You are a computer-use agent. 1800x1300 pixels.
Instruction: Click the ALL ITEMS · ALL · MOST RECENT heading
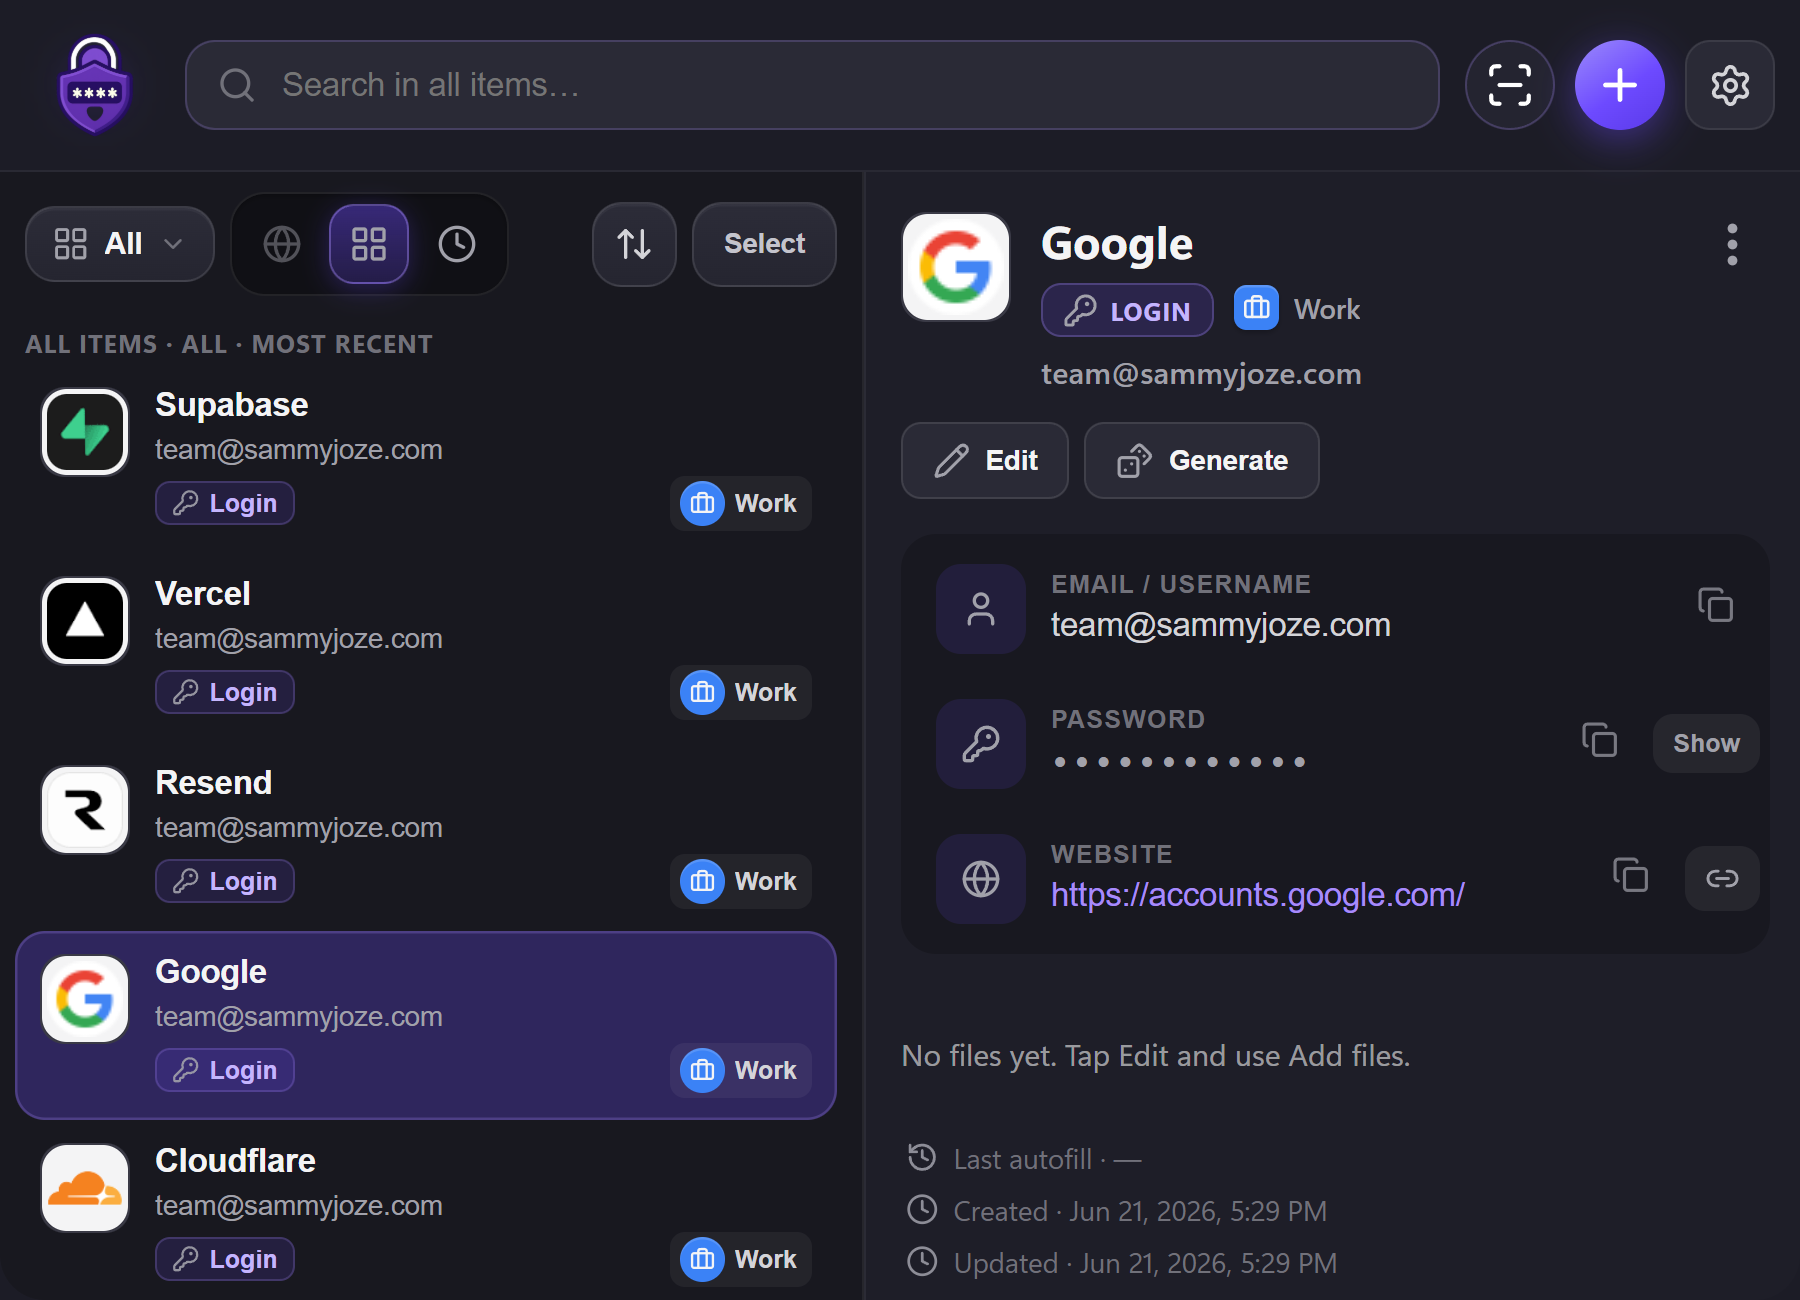(x=229, y=344)
